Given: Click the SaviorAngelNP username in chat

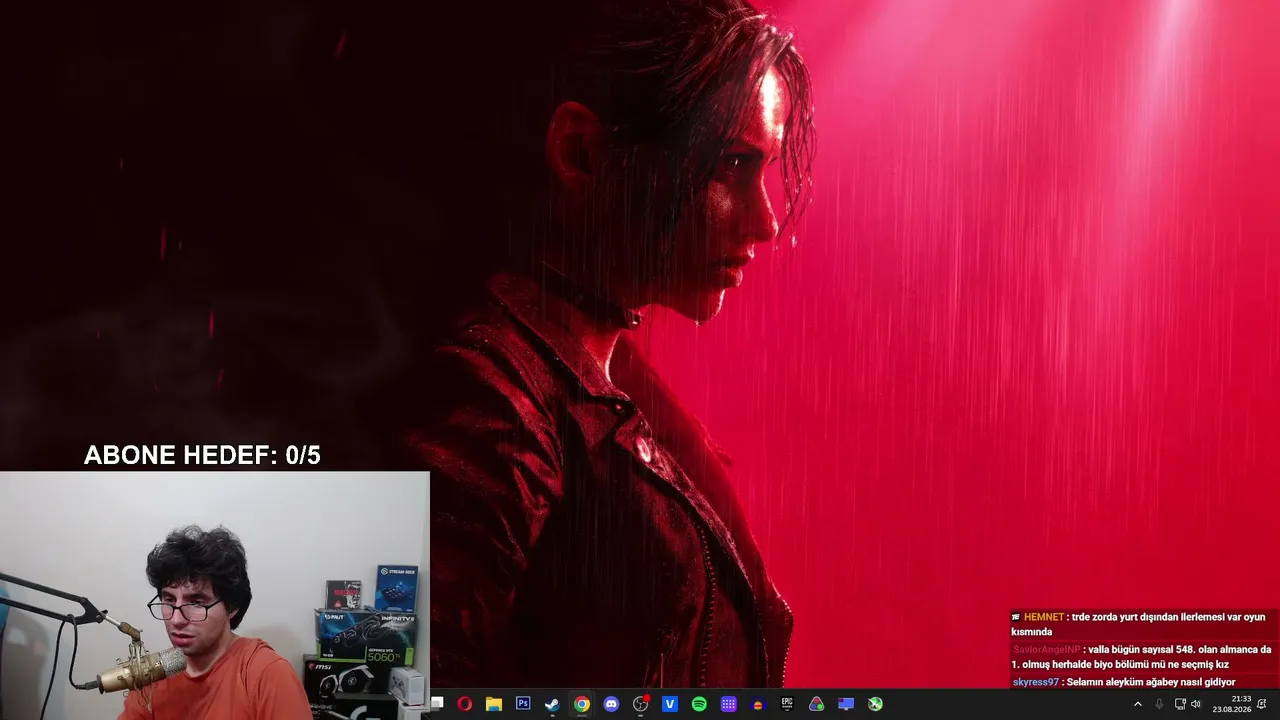Looking at the screenshot, I should [1046, 650].
